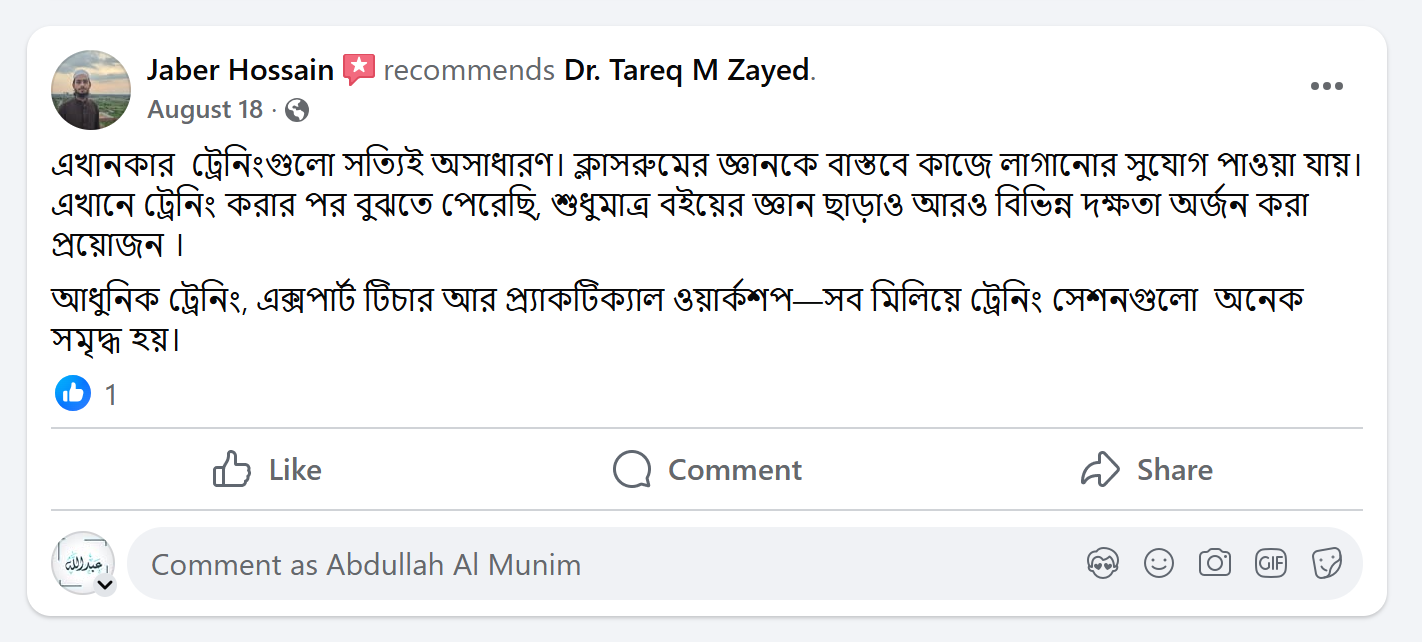Visit the Dr. Tareq M Zayed page
The image size is (1422, 642).
pos(688,69)
